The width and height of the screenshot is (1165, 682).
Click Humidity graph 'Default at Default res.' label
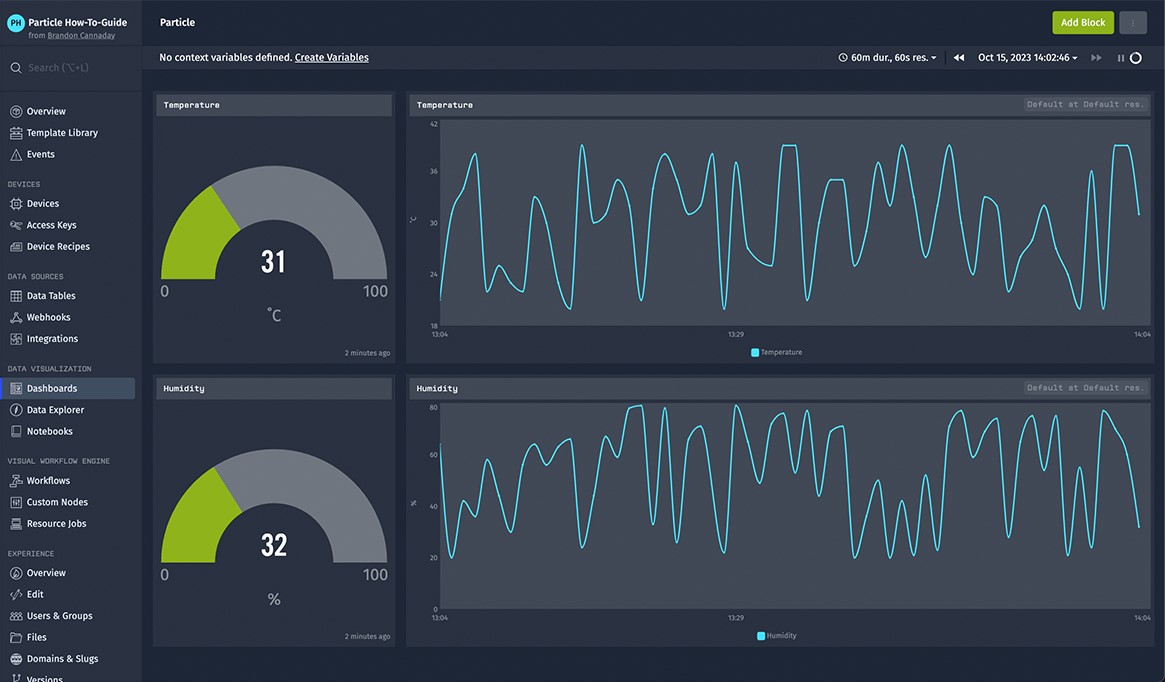coord(1085,388)
